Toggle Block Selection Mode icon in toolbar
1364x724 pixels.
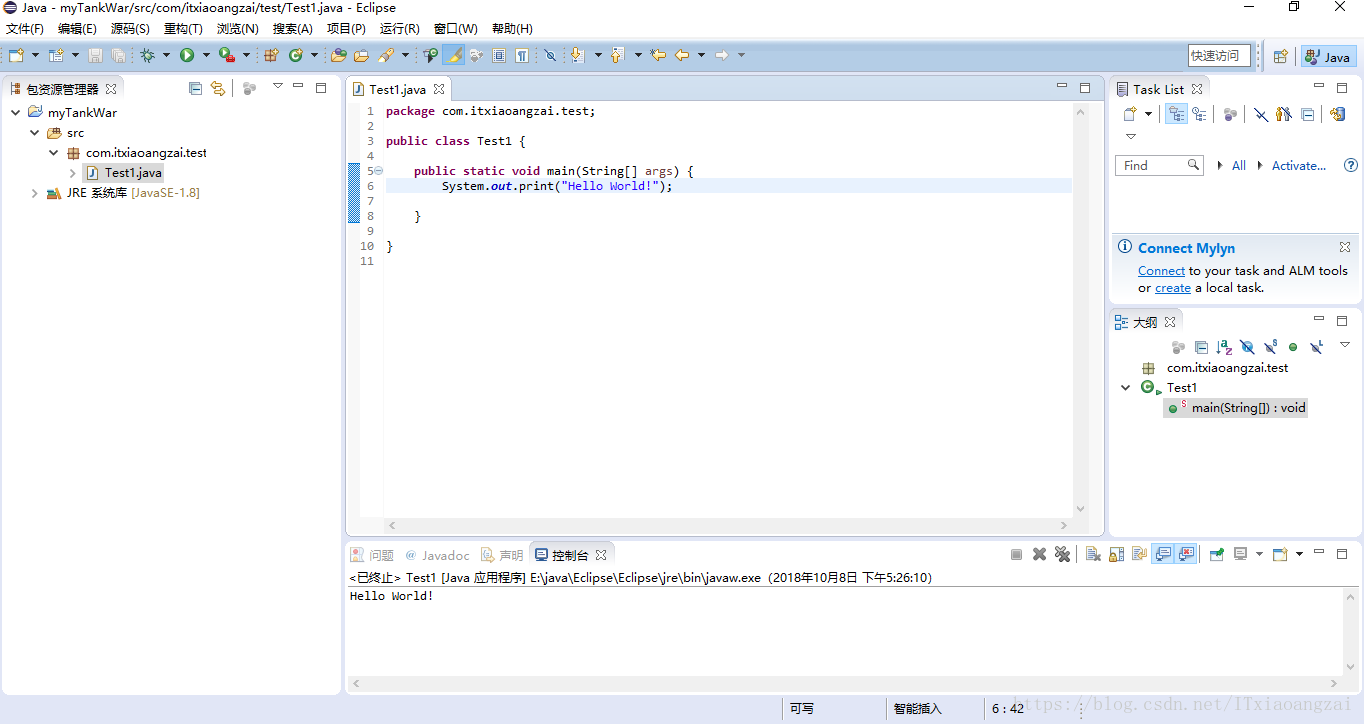[x=499, y=56]
